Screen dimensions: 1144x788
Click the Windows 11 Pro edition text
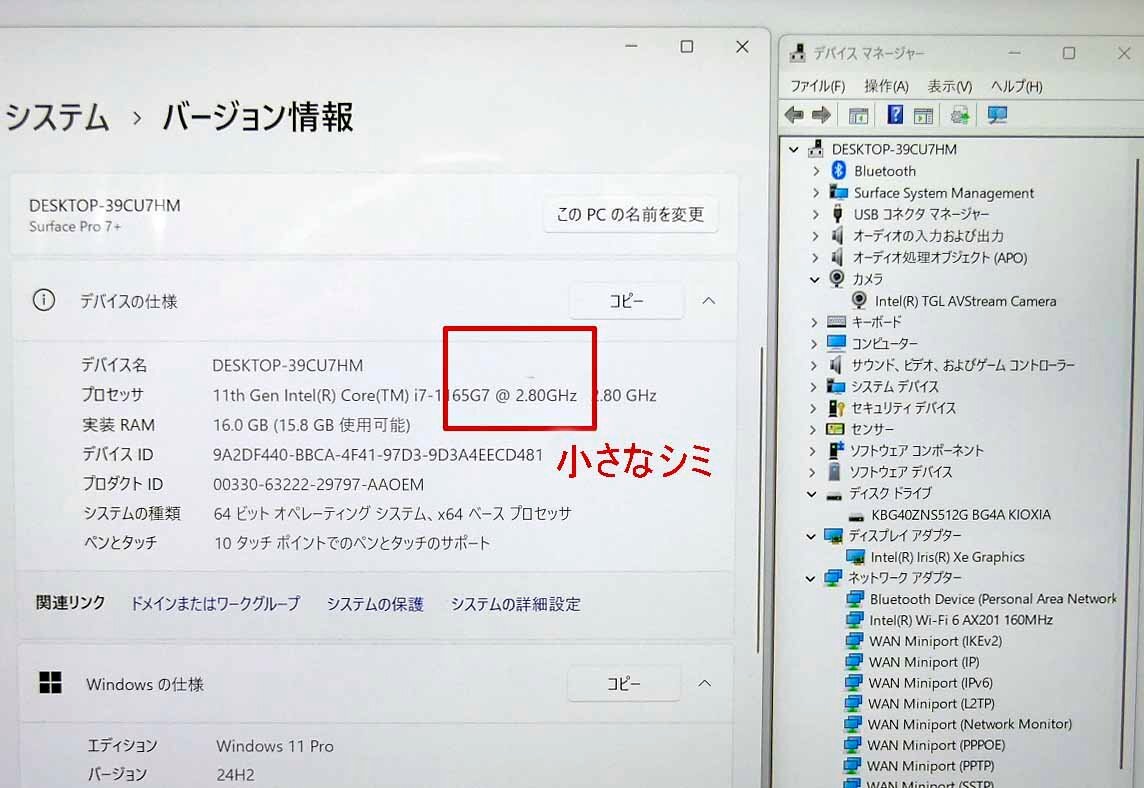tap(275, 746)
